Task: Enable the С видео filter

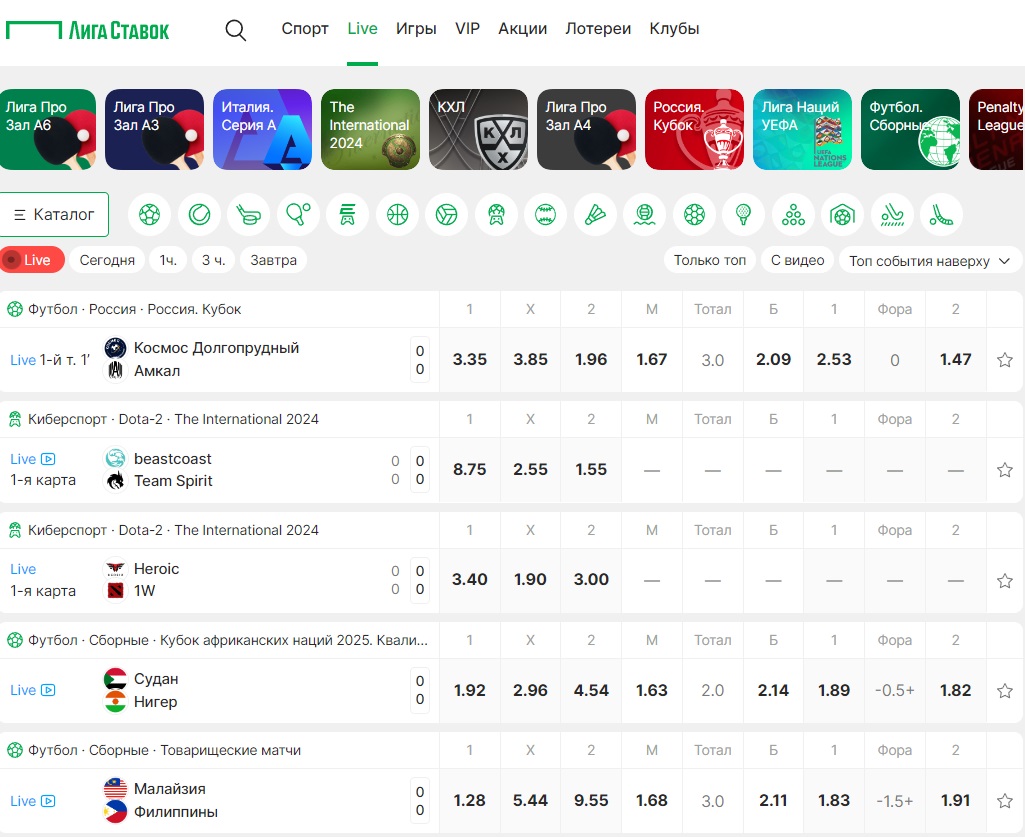Action: [x=798, y=260]
